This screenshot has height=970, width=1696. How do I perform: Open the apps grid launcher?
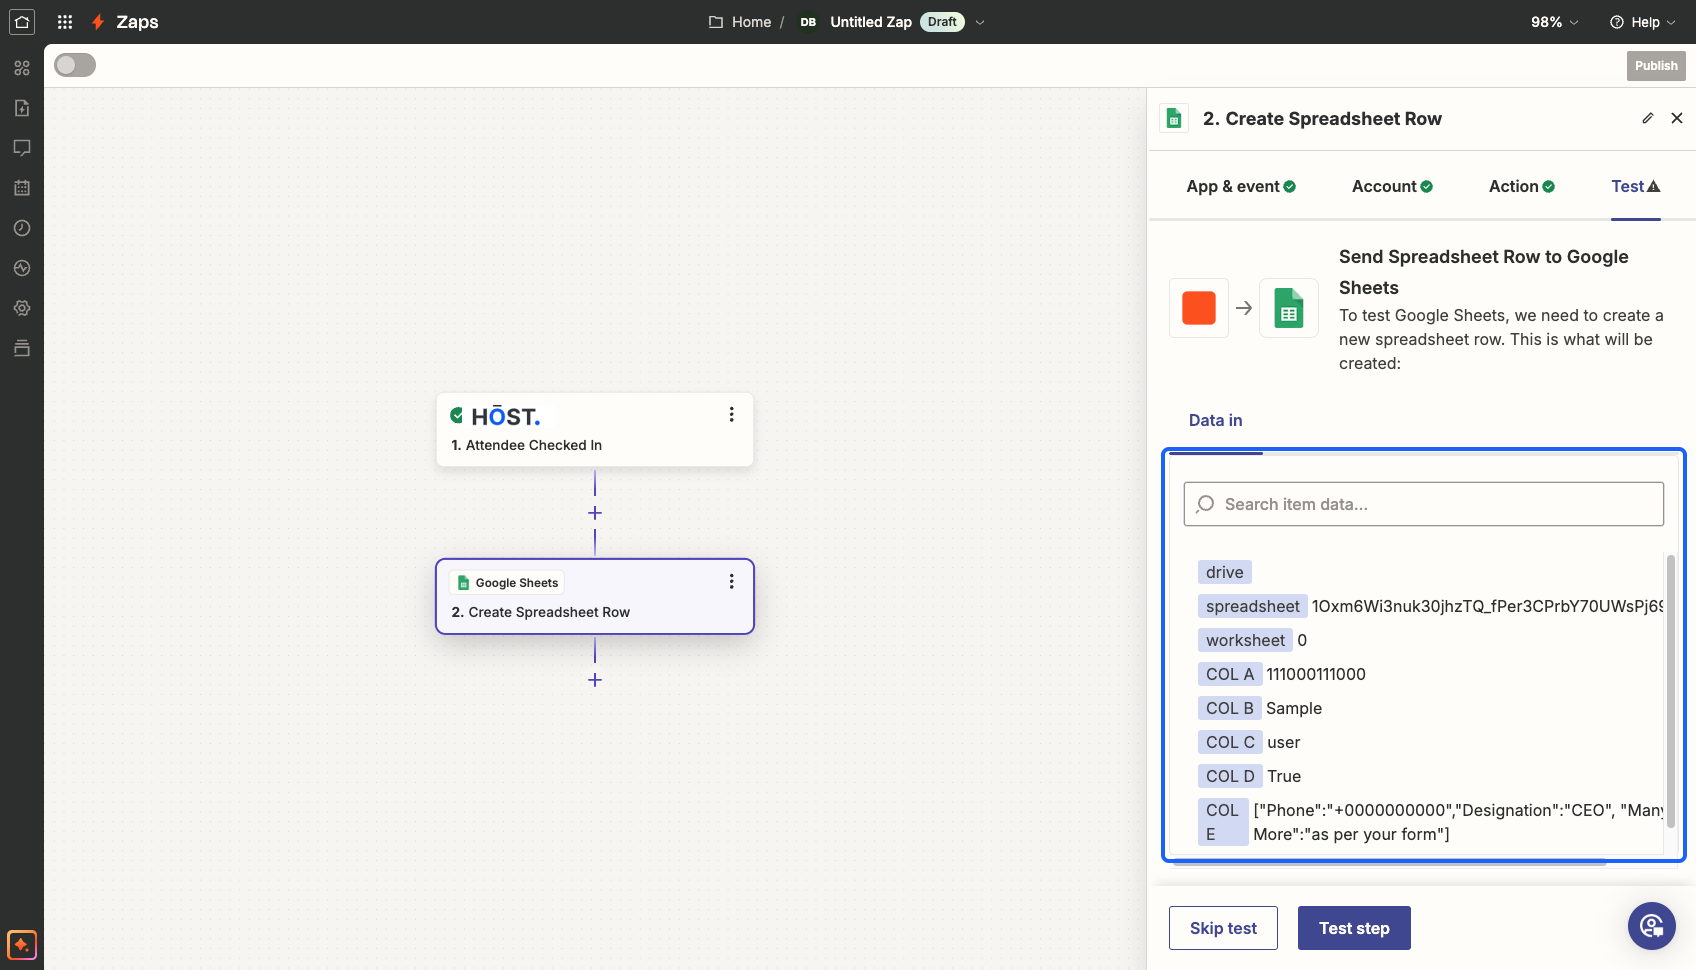(65, 22)
